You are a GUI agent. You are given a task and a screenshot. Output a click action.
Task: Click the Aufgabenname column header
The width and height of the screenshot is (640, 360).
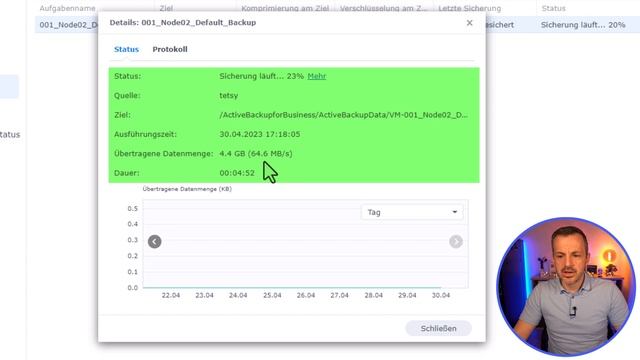click(67, 8)
